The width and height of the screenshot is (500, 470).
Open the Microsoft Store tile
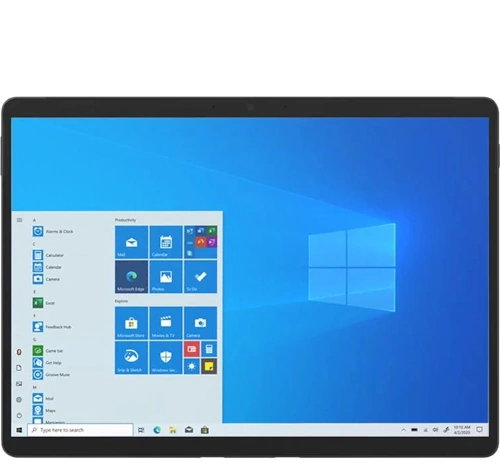coord(131,323)
